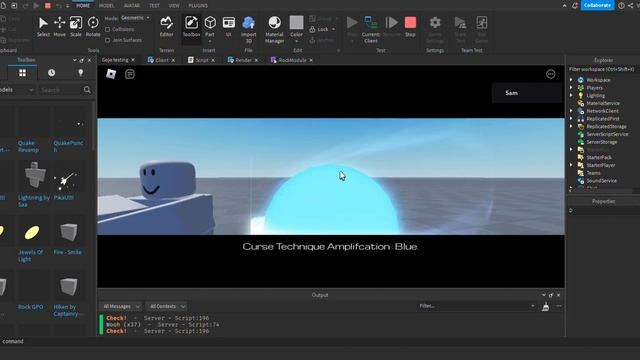Viewport: 640px width, 360px height.
Task: Toggle the Join Surfaces checkbox
Action: point(107,40)
